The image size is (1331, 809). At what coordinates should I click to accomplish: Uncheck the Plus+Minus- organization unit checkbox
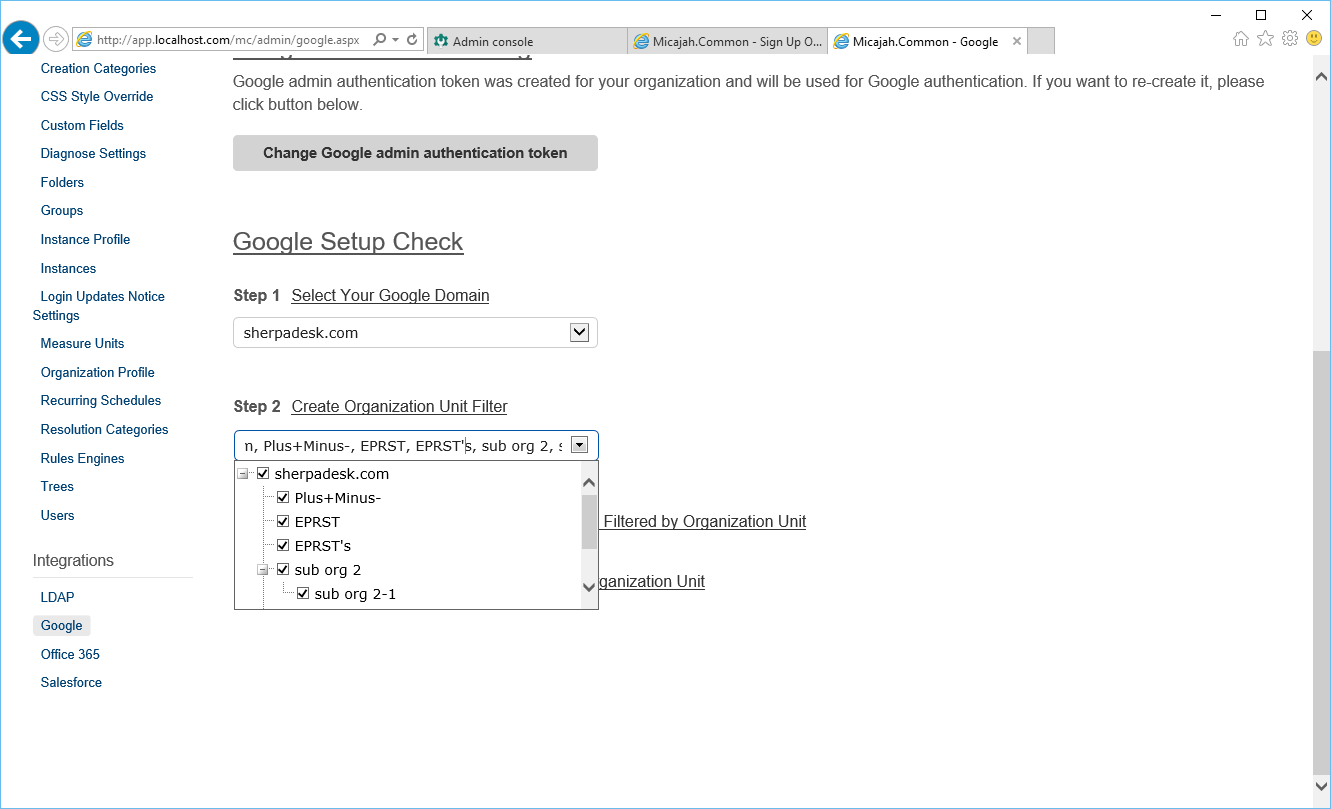[x=283, y=498]
